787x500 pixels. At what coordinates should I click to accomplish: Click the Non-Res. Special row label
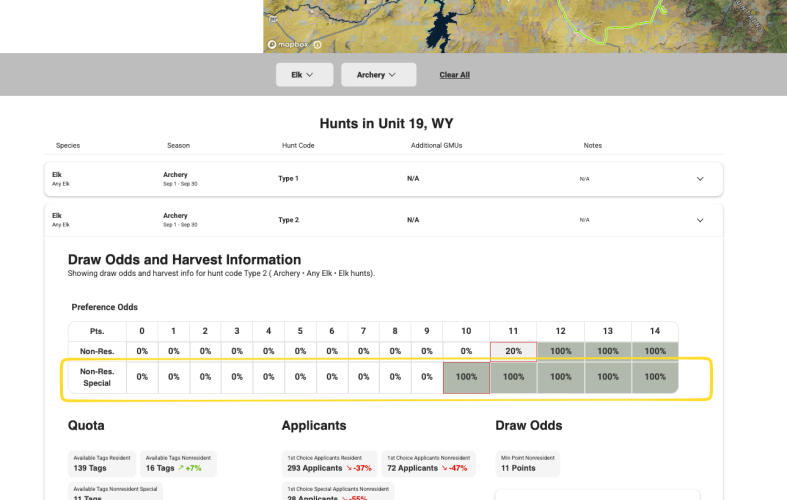coord(97,377)
